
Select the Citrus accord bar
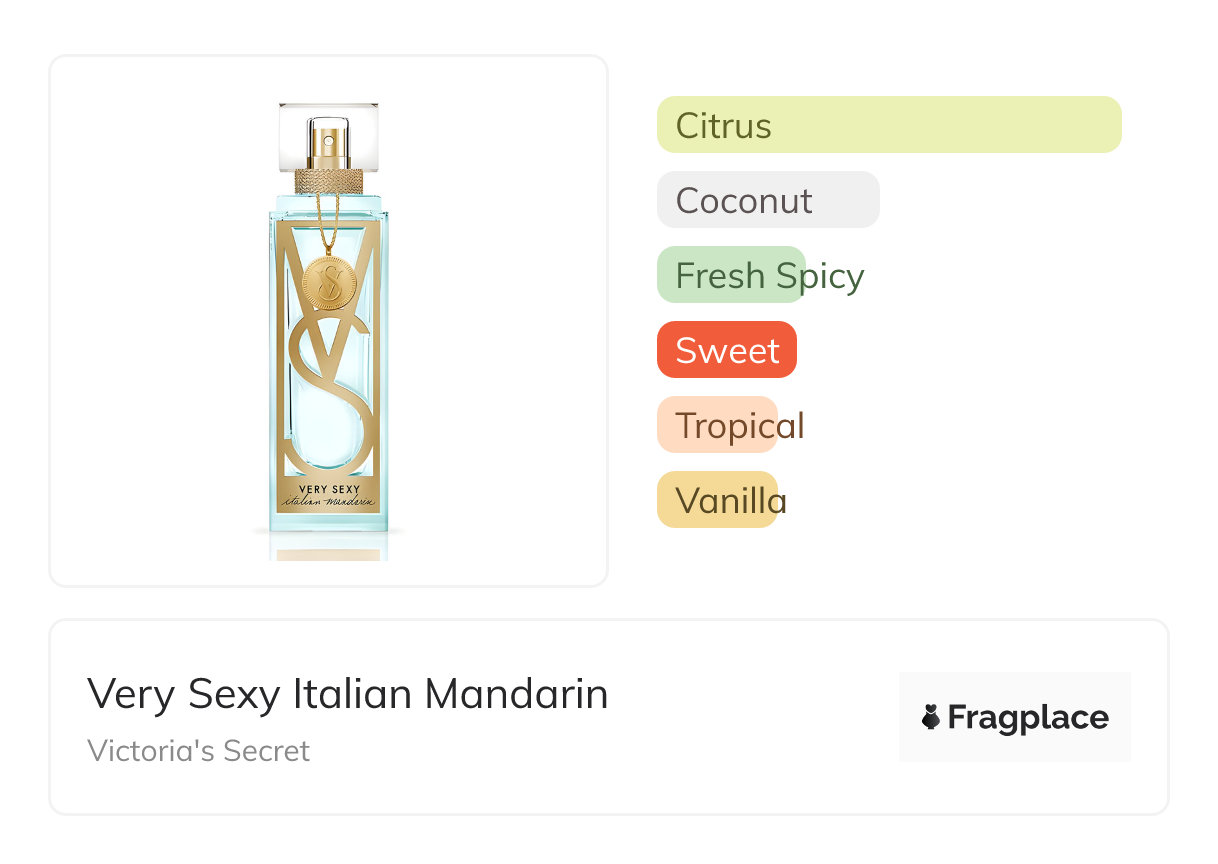(x=889, y=125)
